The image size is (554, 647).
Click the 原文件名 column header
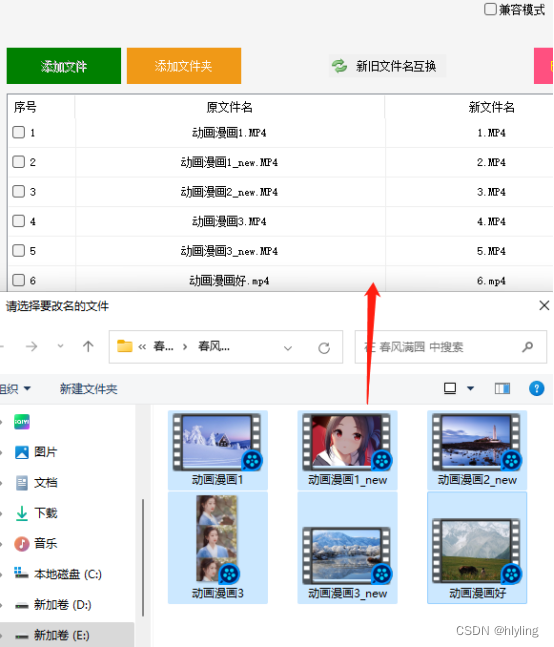point(230,107)
